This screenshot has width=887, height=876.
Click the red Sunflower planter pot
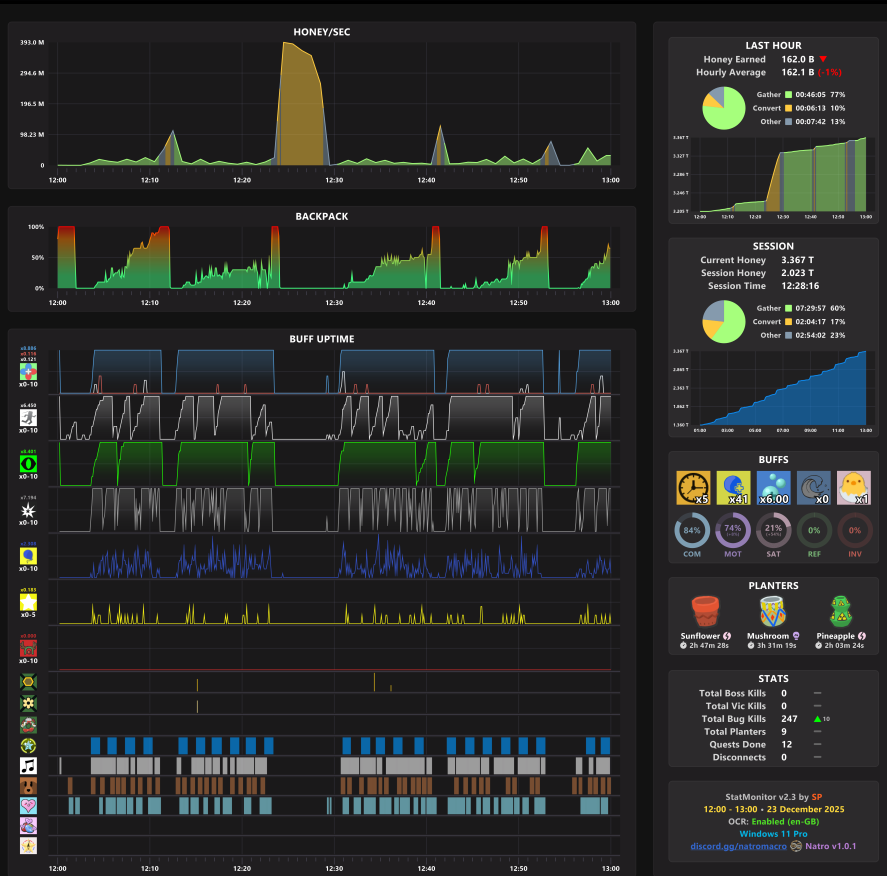pos(705,611)
